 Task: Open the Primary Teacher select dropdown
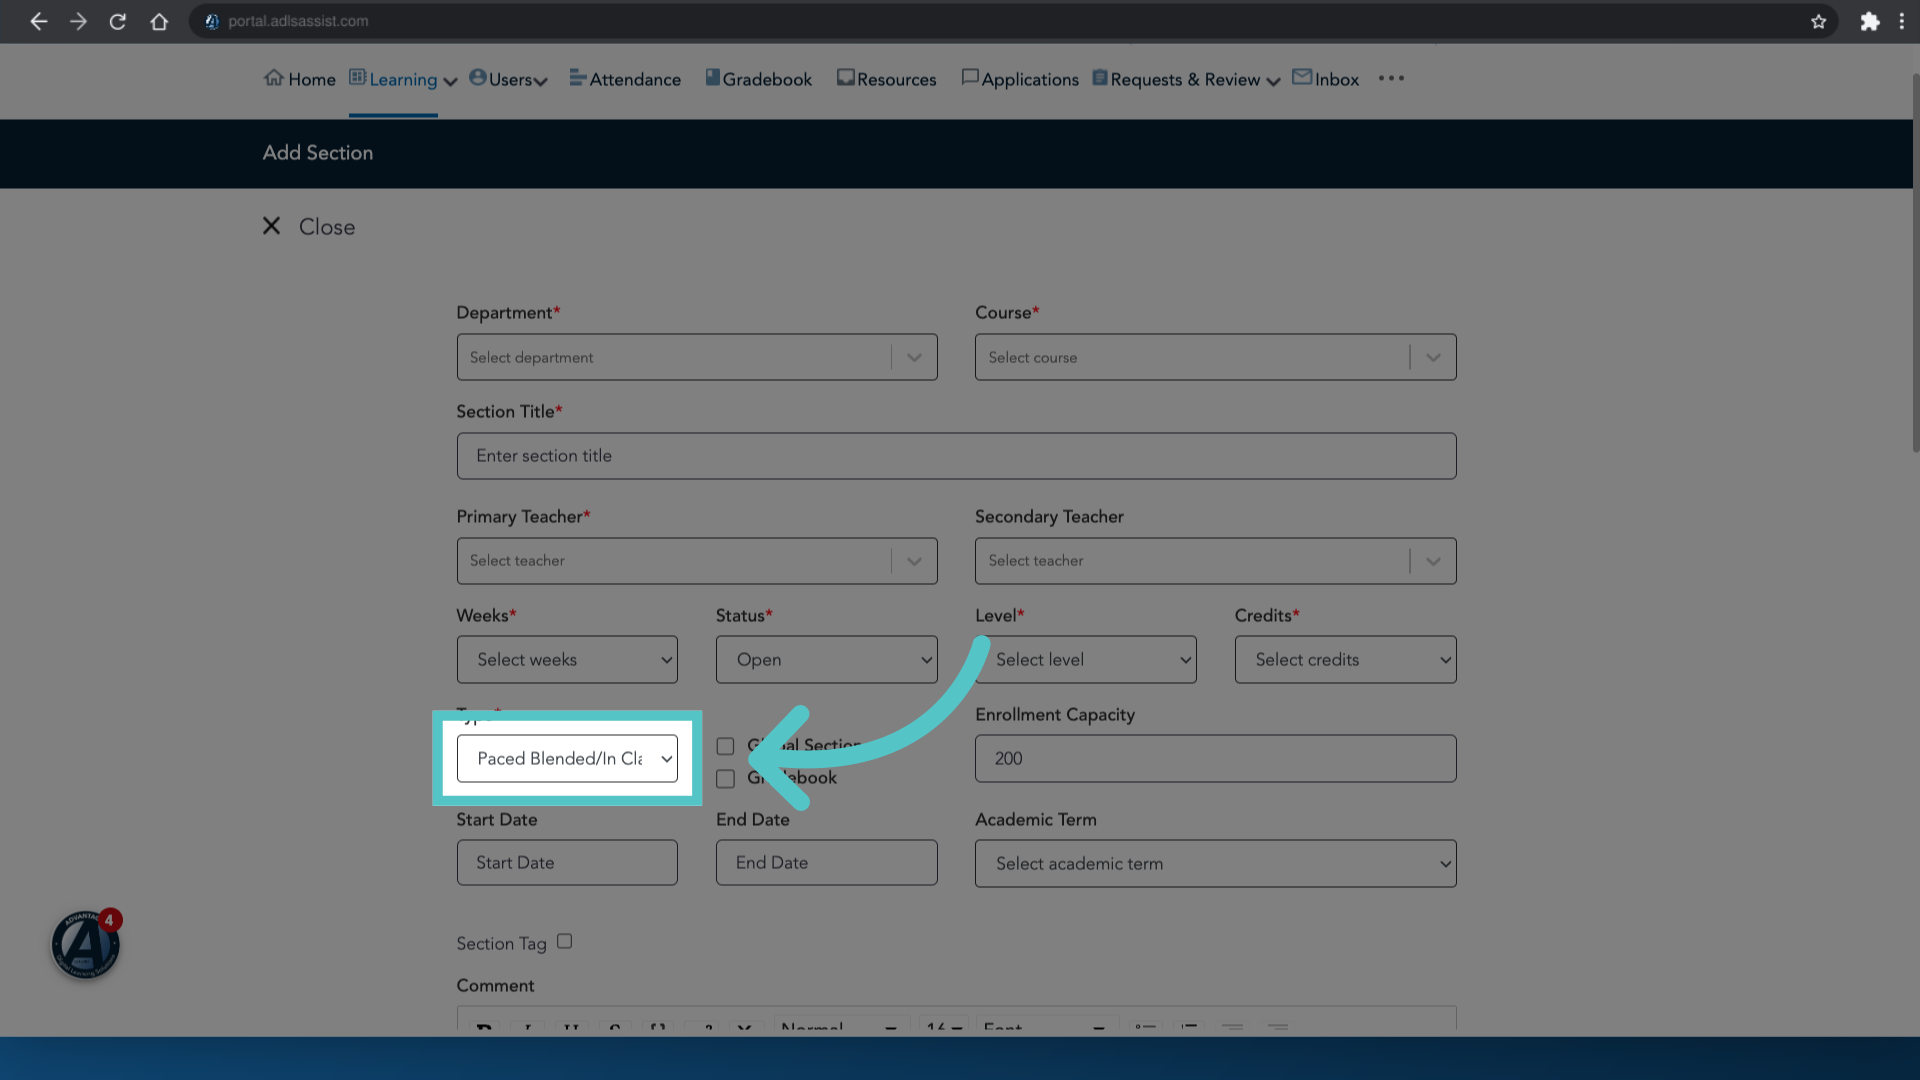click(x=697, y=561)
